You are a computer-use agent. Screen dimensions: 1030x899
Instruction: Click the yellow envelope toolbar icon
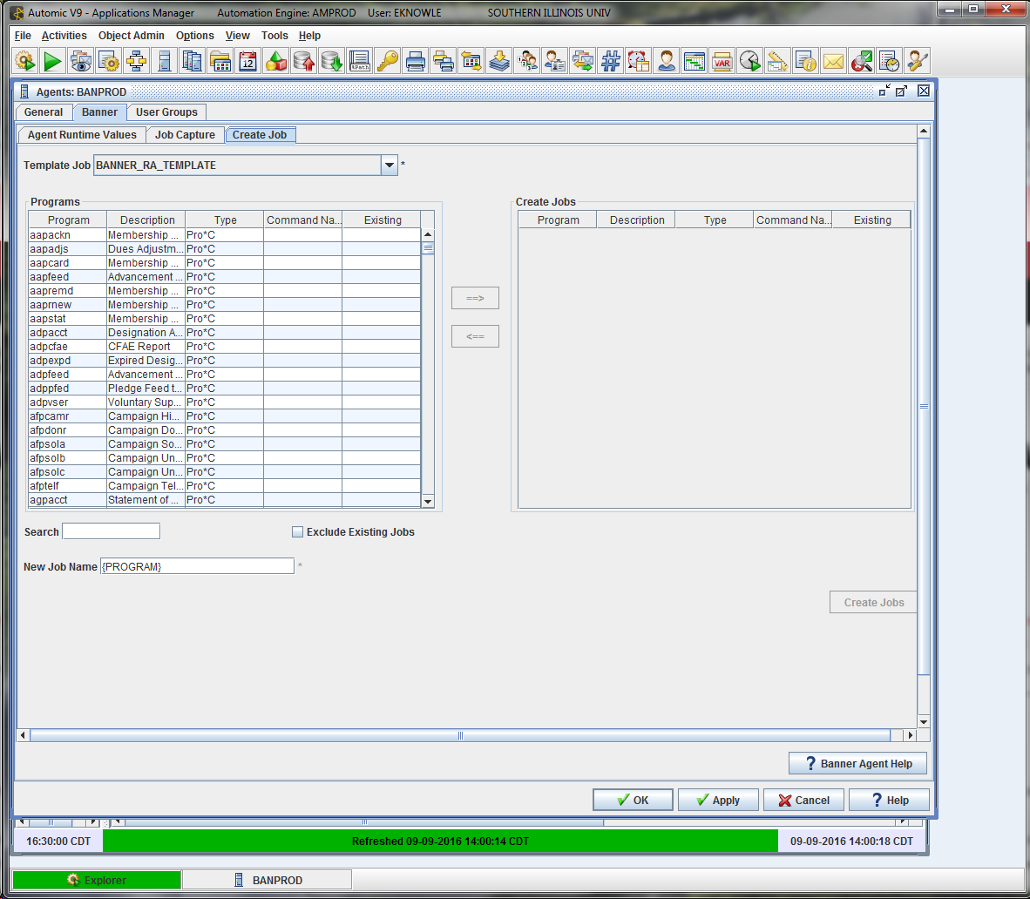tap(833, 62)
